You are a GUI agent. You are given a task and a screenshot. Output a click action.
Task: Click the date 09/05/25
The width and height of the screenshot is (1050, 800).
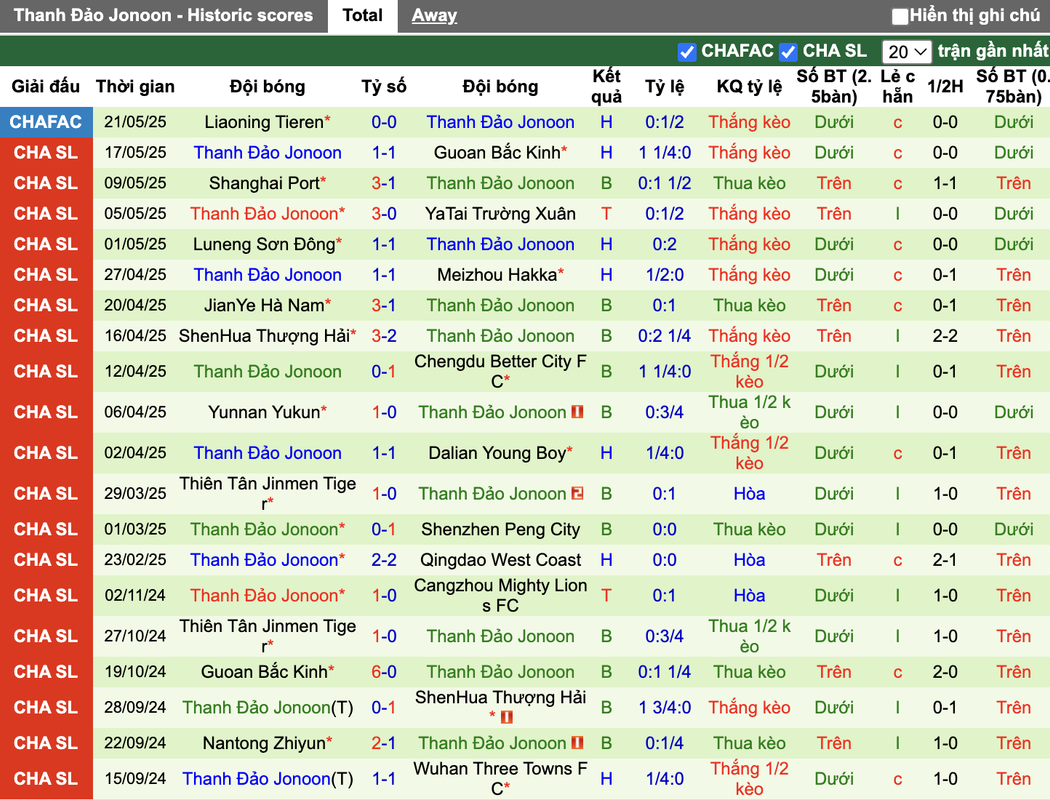pos(135,183)
